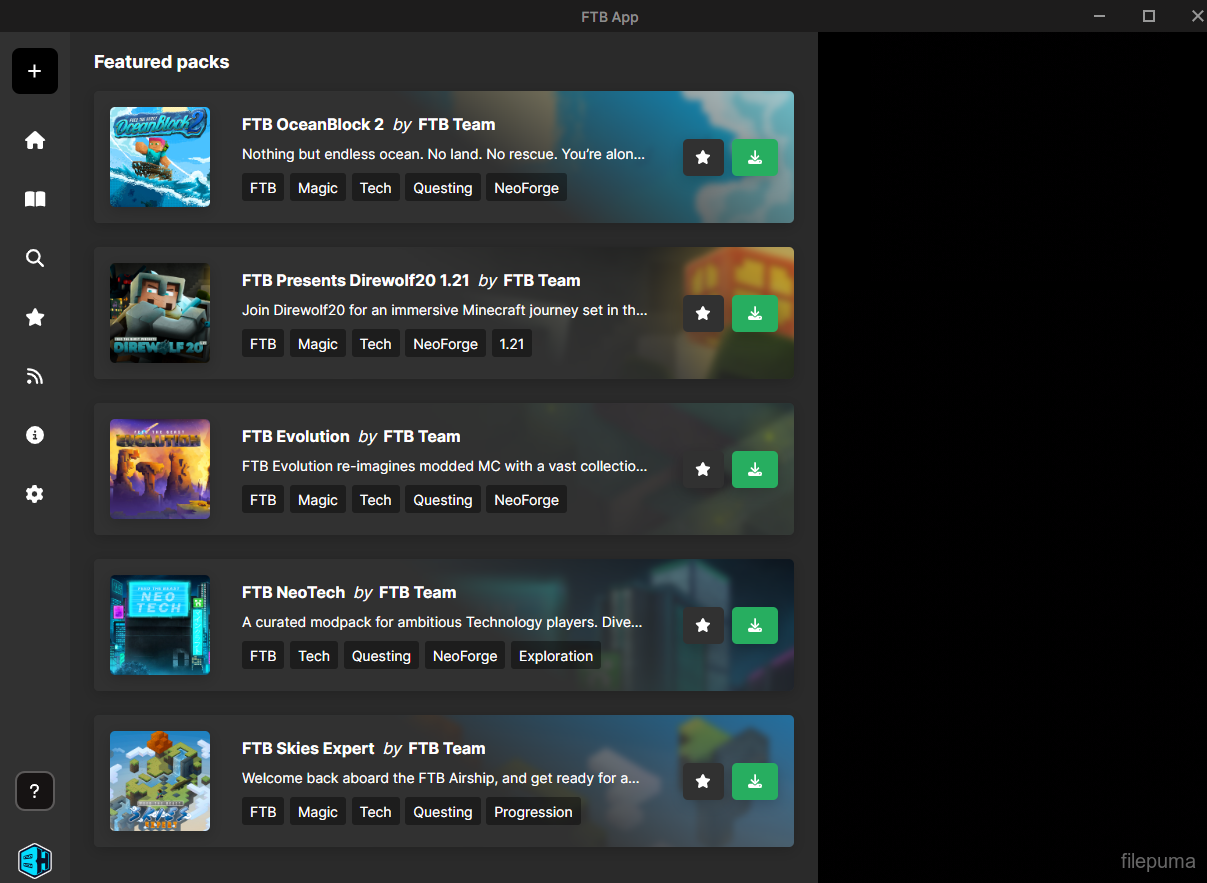The width and height of the screenshot is (1207, 883).
Task: Select the 1.21 tag on Direwolf20 pack
Action: click(x=511, y=344)
